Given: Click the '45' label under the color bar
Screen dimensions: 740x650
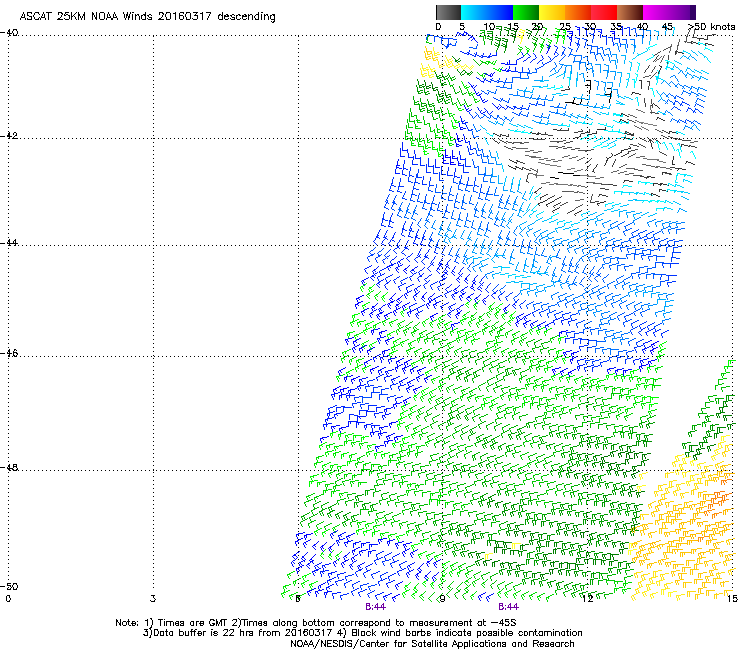Looking at the screenshot, I should click(x=667, y=27).
